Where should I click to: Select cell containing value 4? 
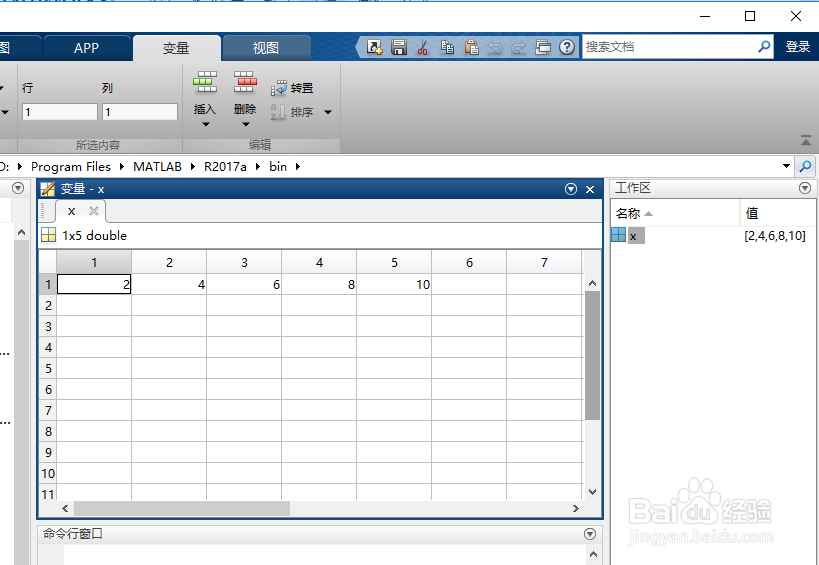[x=169, y=285]
